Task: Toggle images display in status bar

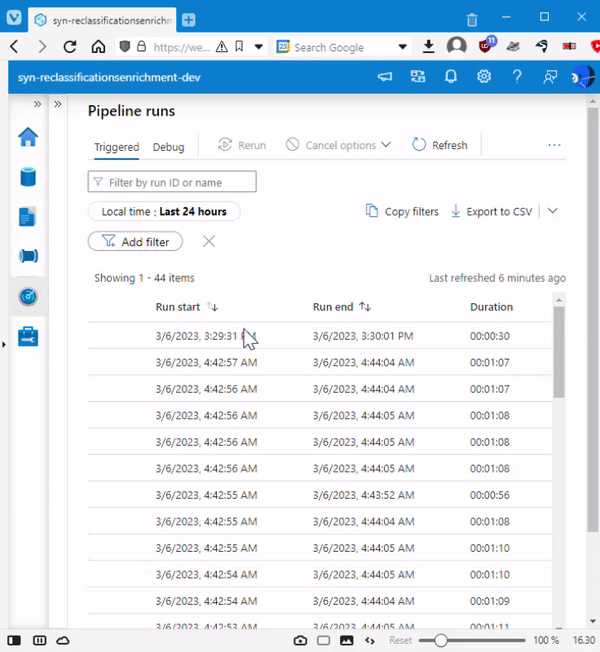Action: 347,640
